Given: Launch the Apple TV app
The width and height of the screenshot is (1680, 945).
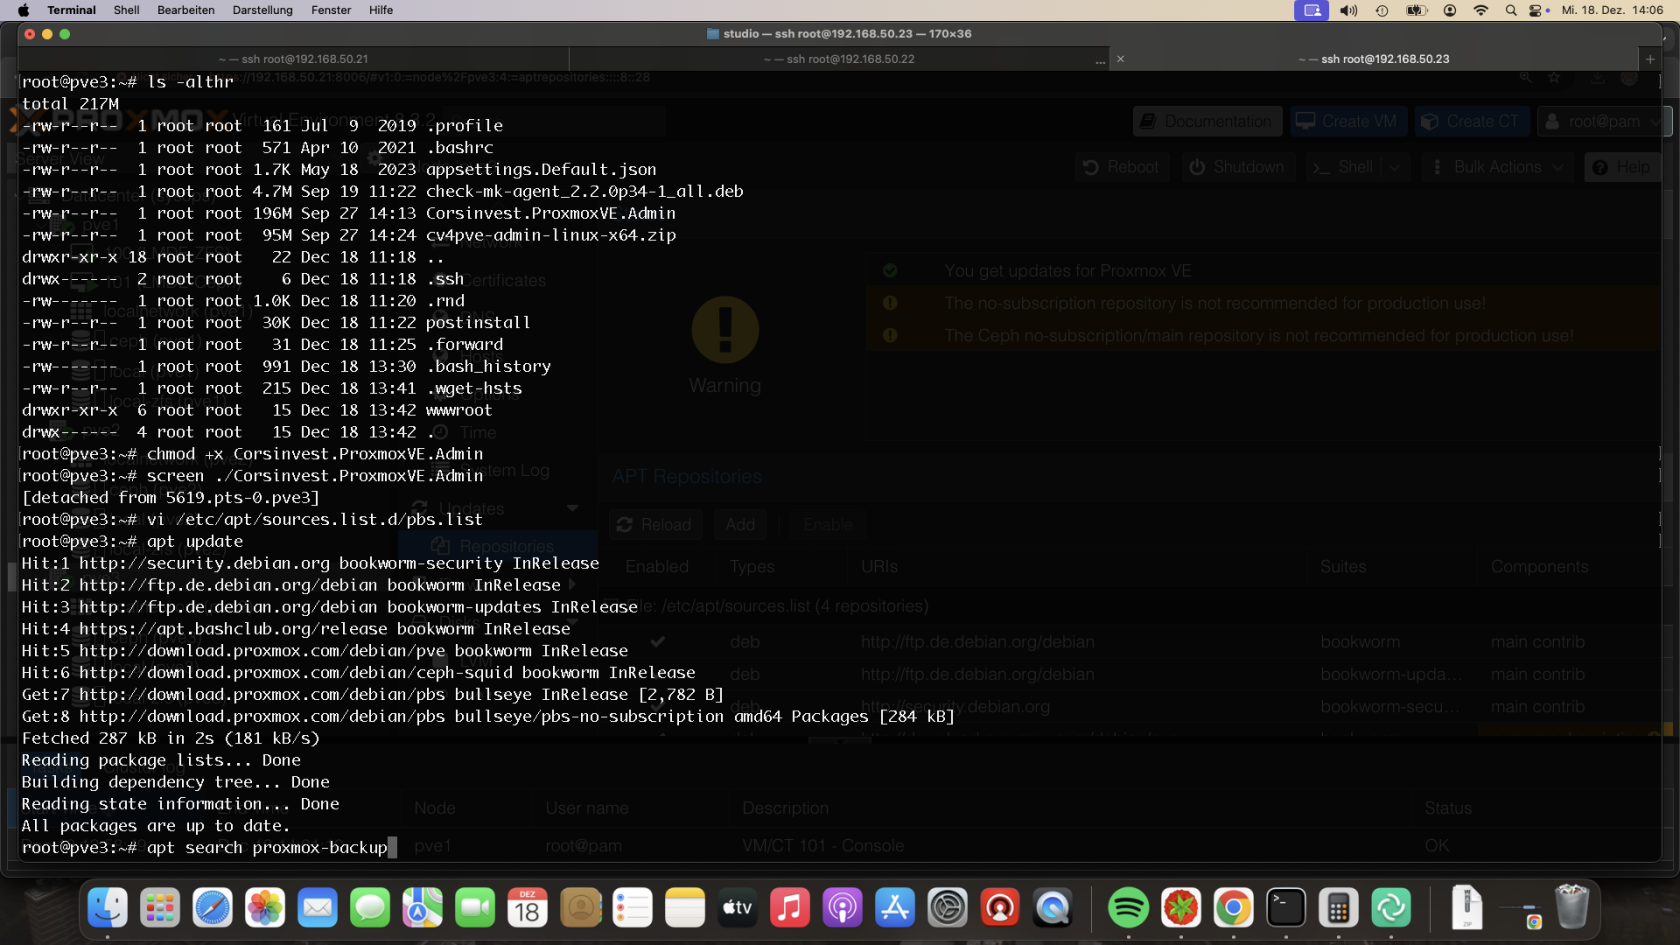Looking at the screenshot, I should coord(737,908).
